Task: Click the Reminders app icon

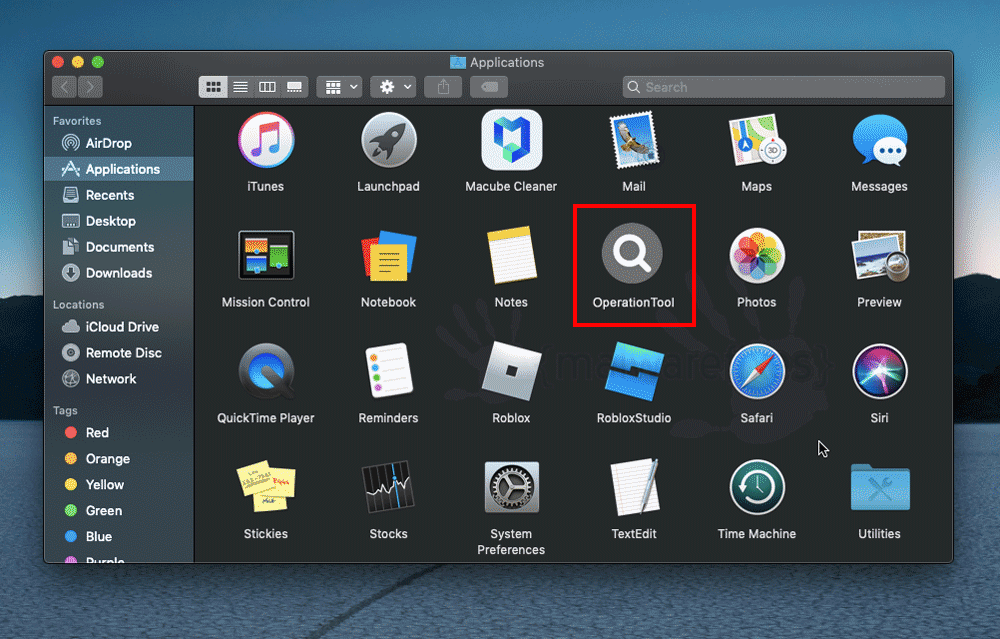Action: click(x=388, y=371)
